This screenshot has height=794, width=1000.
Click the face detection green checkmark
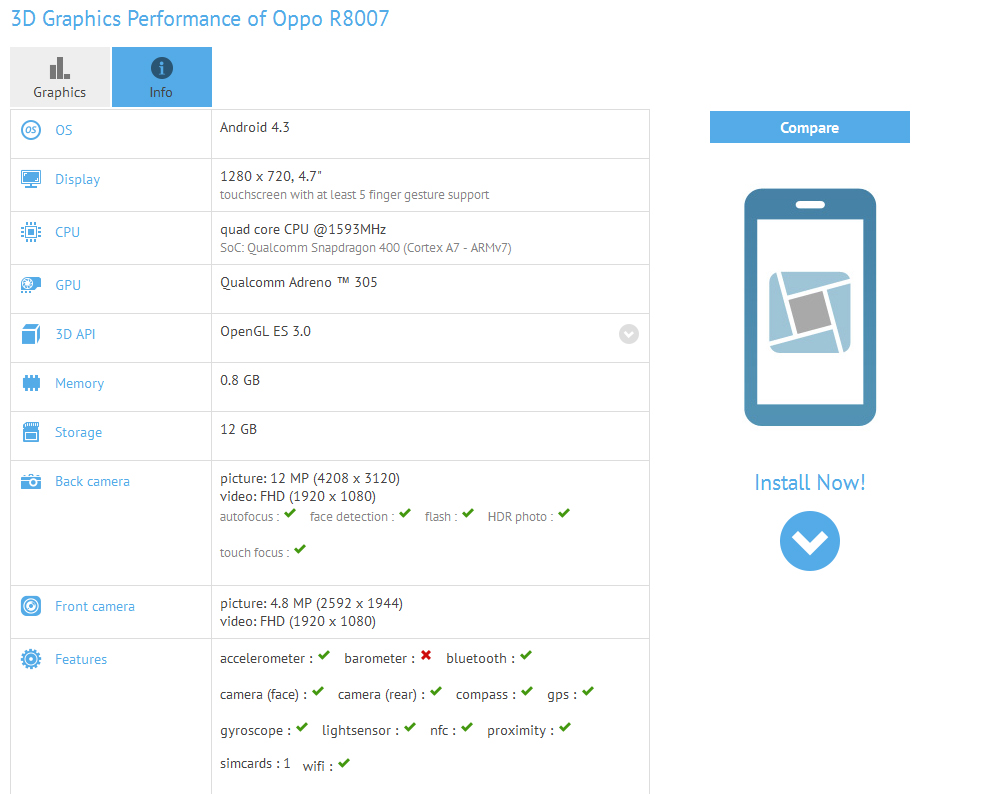[x=405, y=513]
